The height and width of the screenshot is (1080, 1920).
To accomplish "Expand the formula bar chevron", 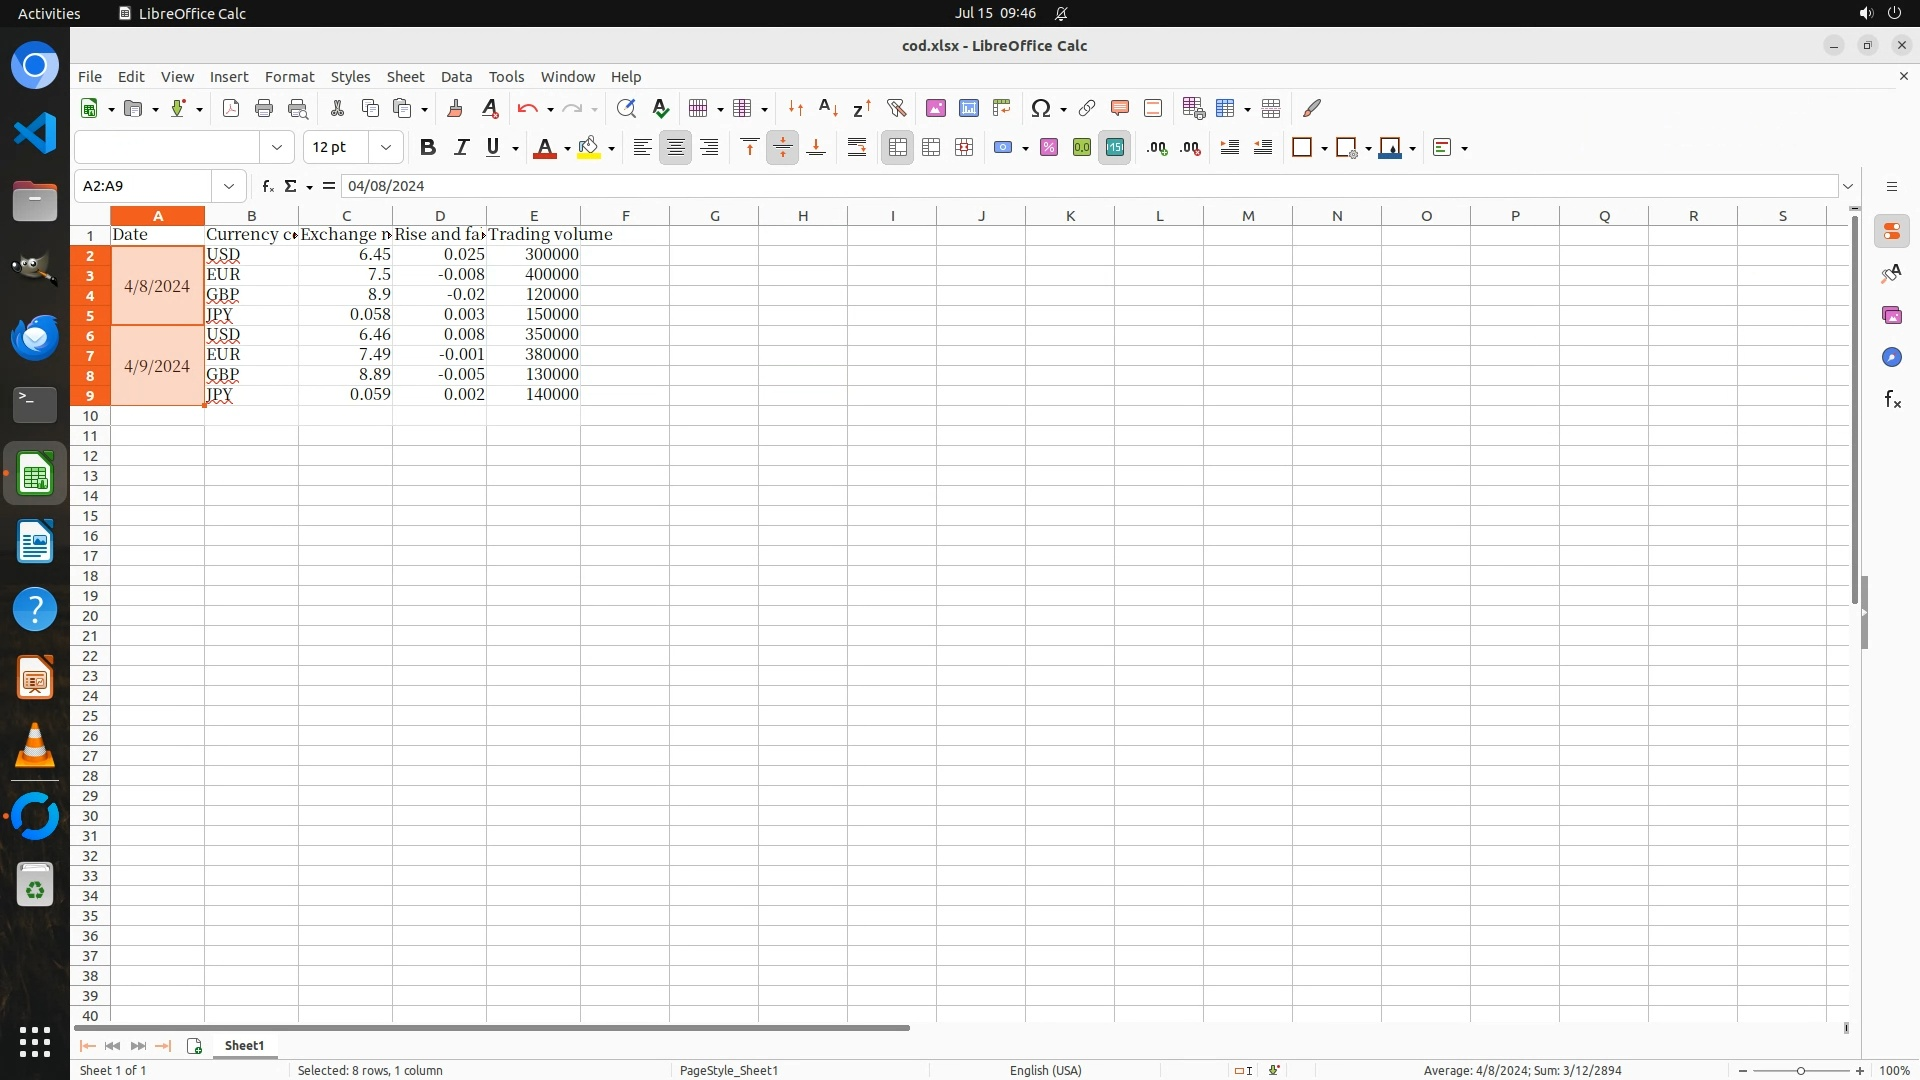I will point(1848,186).
